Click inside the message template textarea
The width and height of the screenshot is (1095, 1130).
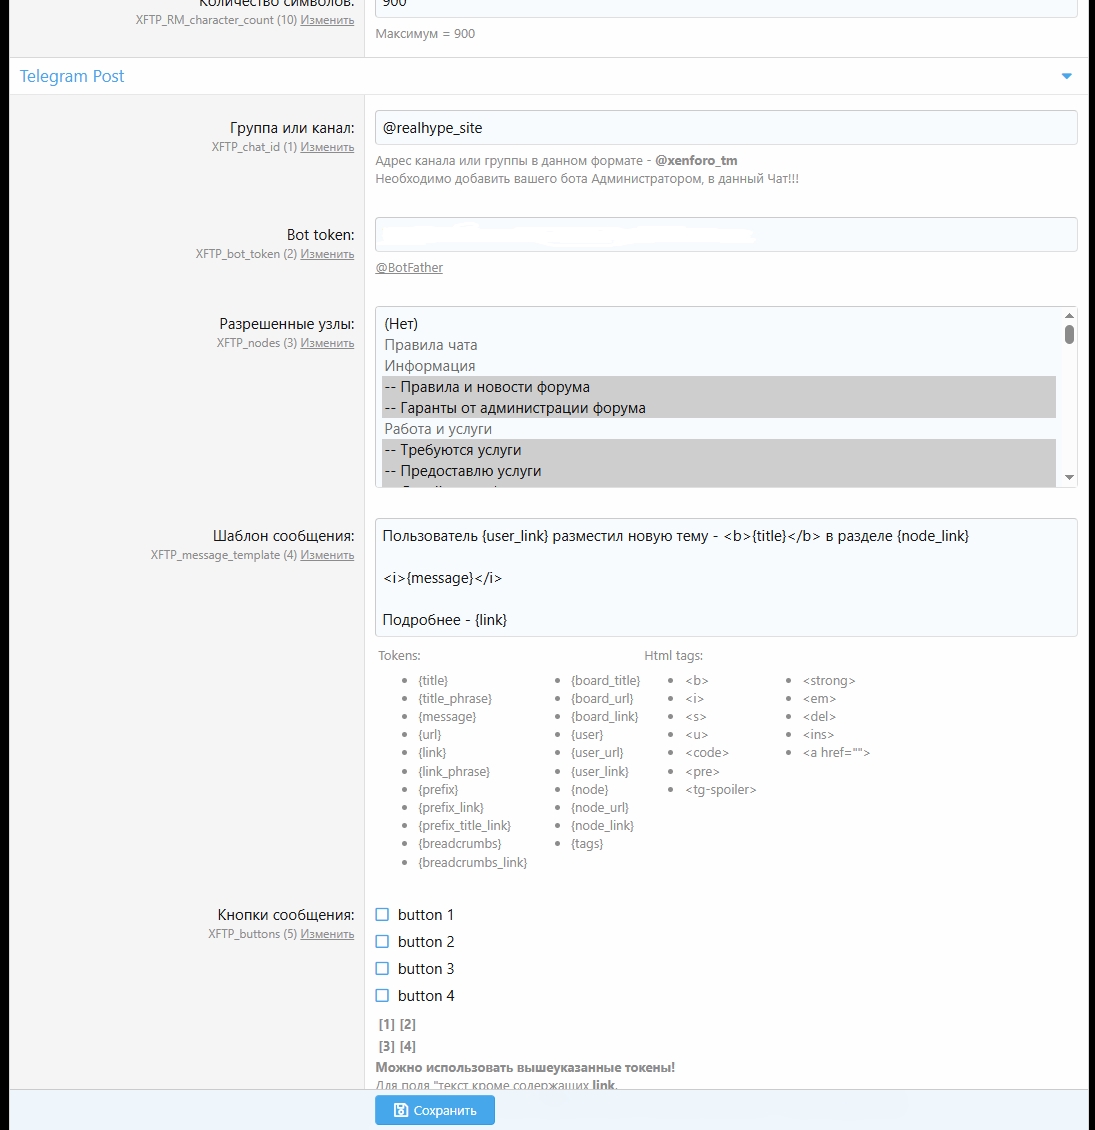pyautogui.click(x=725, y=577)
